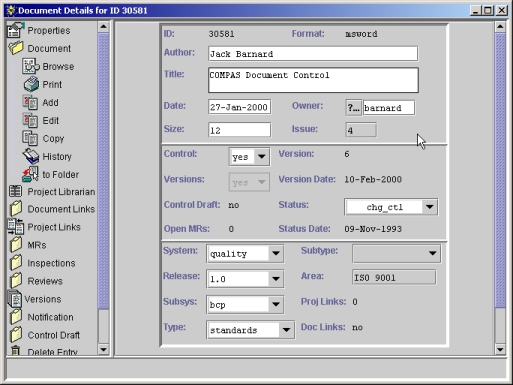Expand the empty Subtype dropdown
This screenshot has height=385, width=513.
396,253
